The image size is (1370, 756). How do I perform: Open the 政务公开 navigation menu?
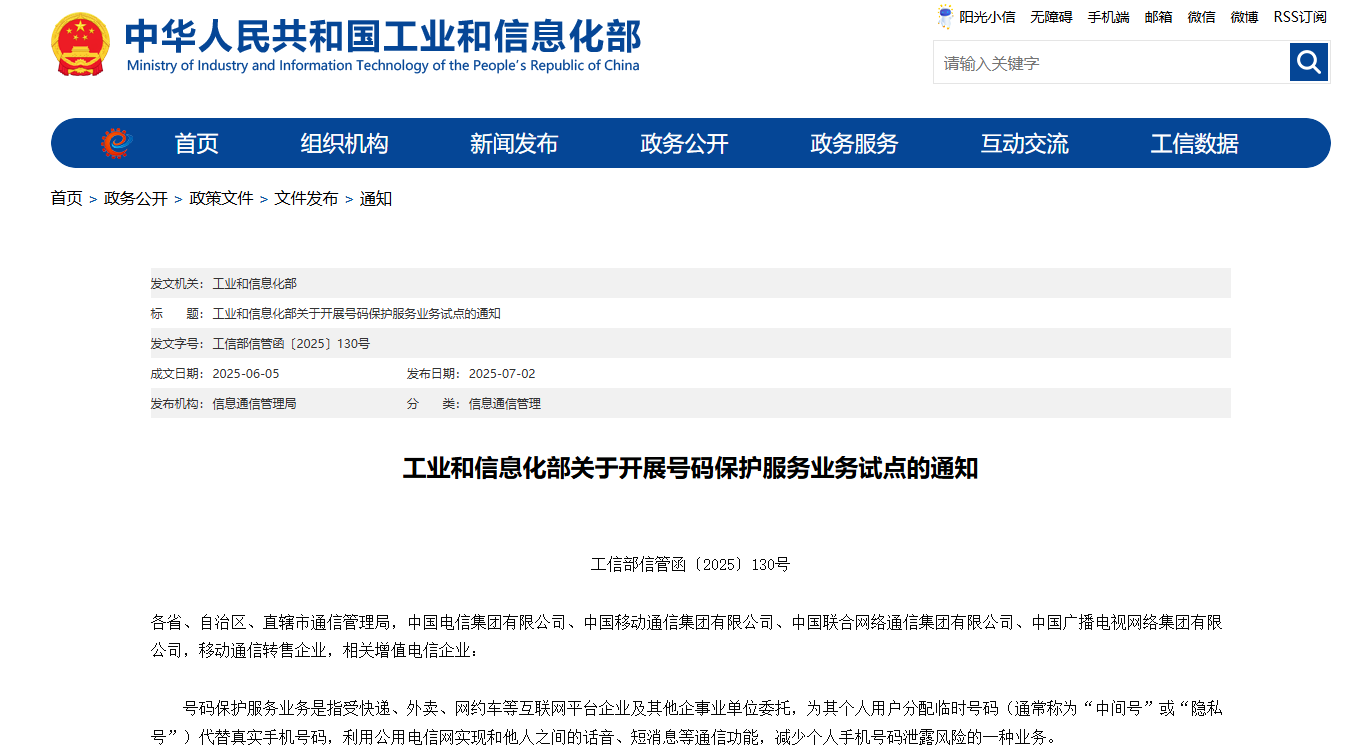click(x=684, y=144)
